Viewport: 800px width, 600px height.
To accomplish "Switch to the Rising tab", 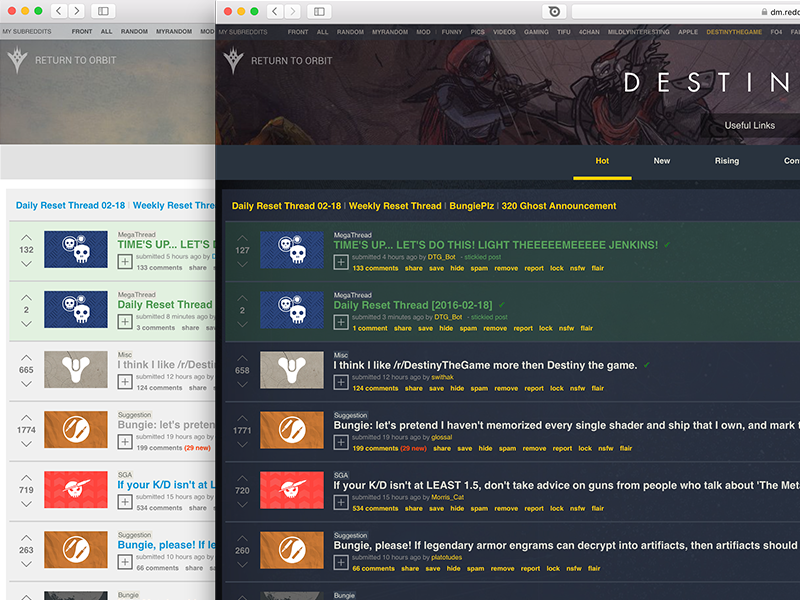I will click(x=727, y=161).
